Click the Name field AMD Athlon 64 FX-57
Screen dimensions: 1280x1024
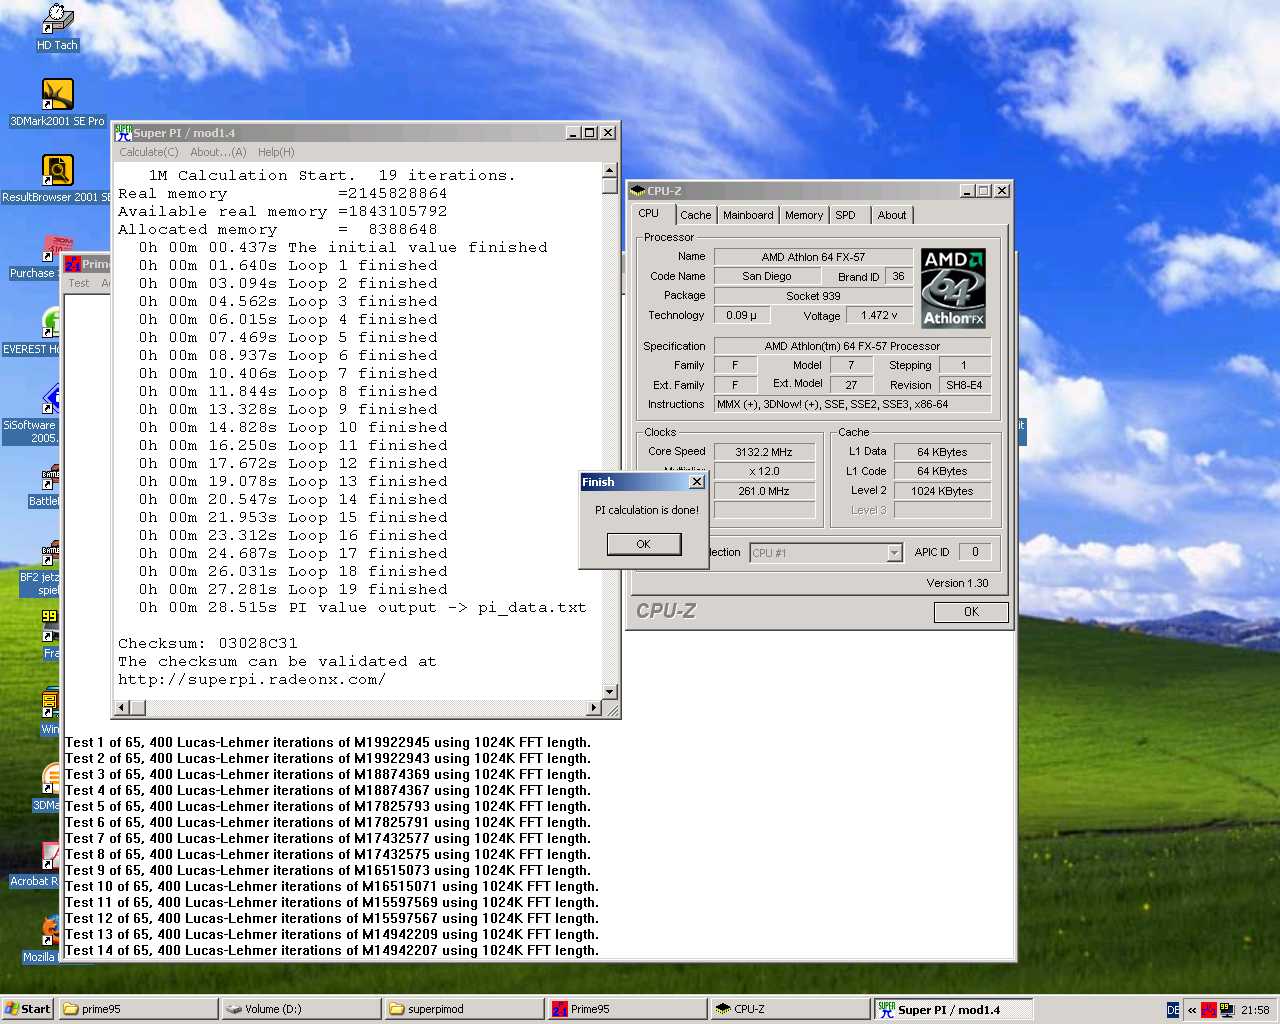point(813,257)
